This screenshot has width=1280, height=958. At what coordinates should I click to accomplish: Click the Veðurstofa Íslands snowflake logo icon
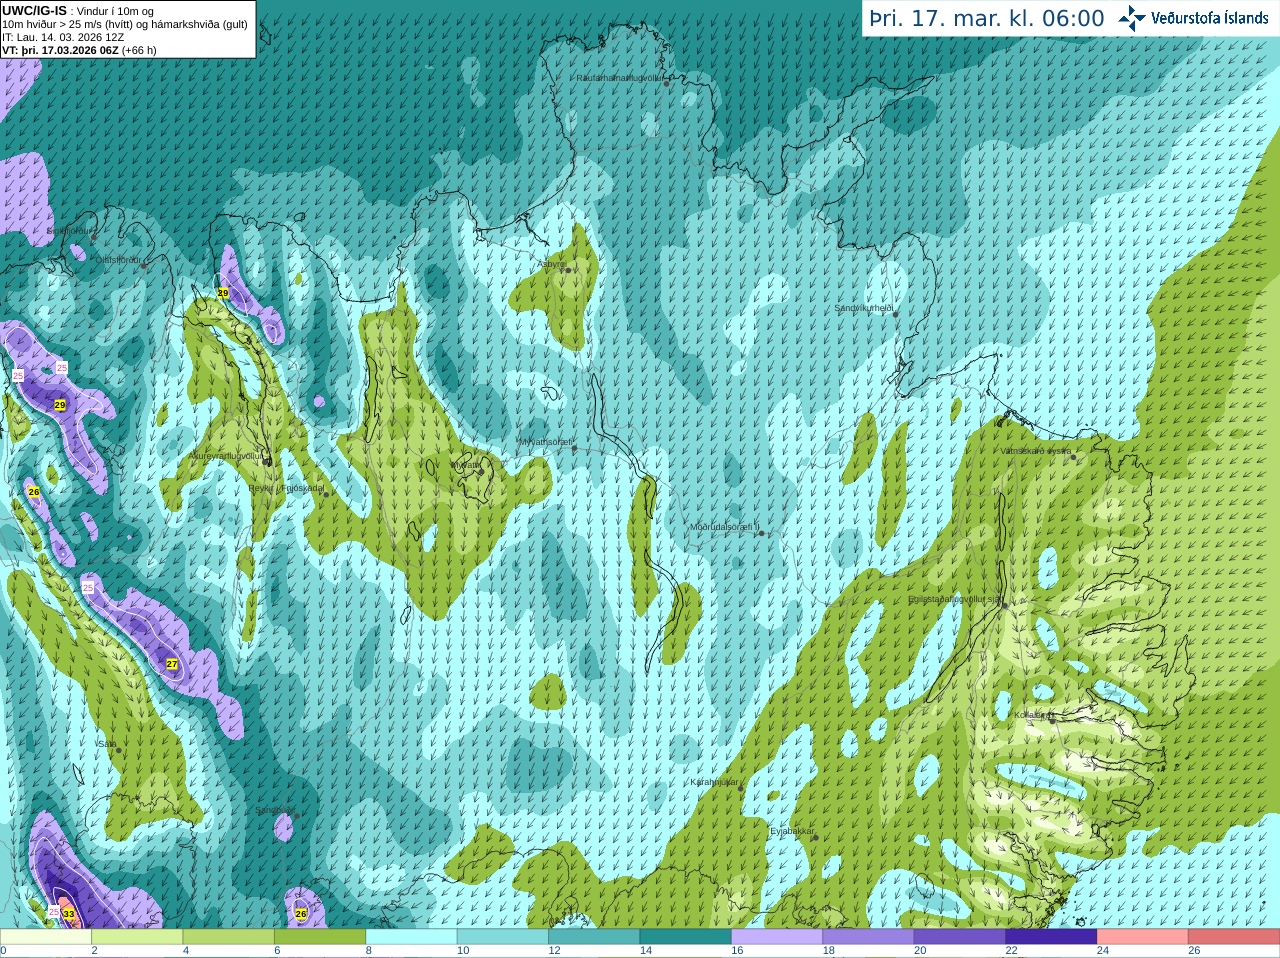click(1132, 18)
